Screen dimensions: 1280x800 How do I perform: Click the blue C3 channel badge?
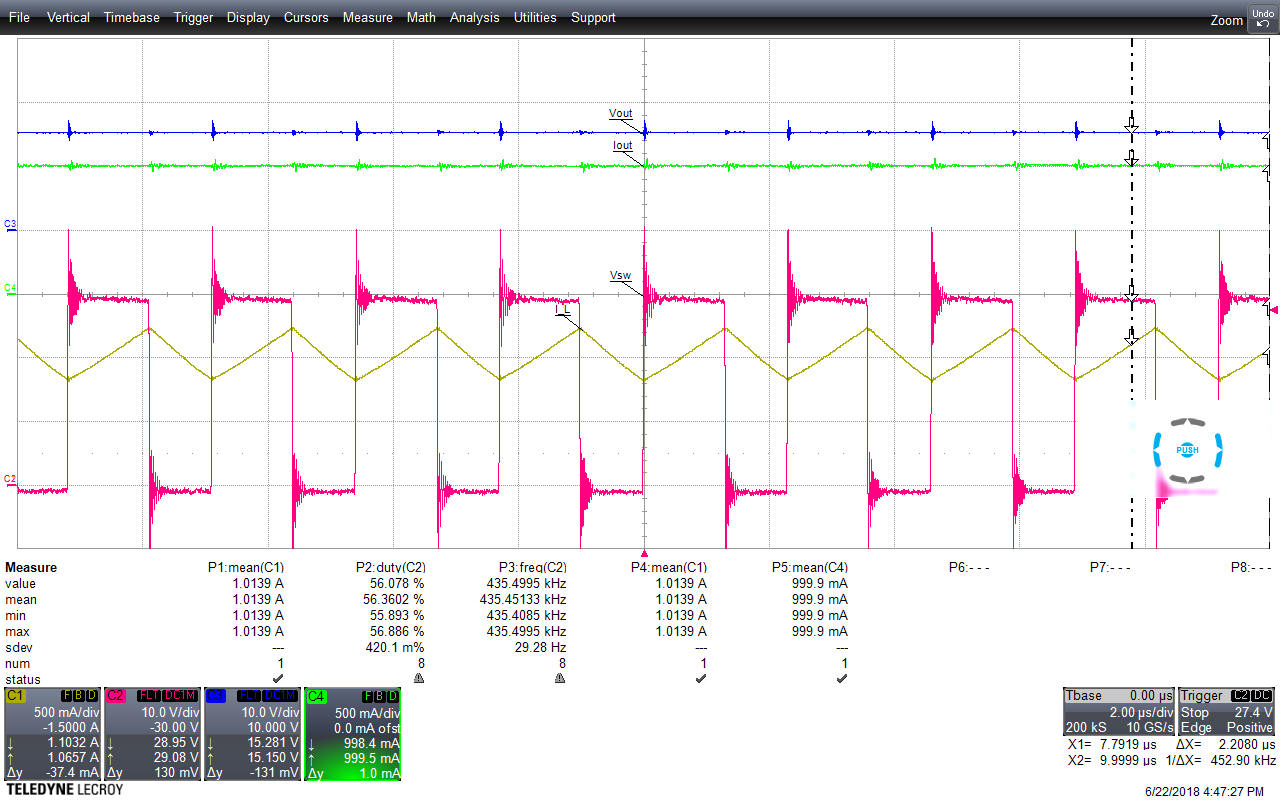pos(215,695)
